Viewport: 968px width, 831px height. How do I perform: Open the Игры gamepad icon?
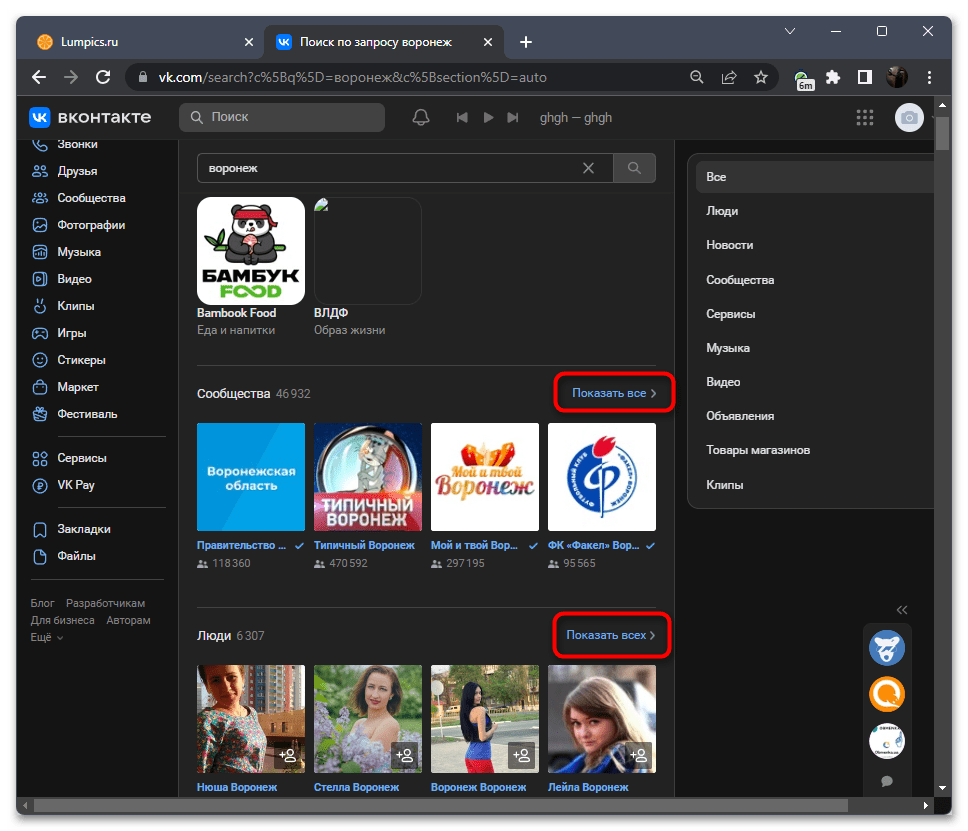pos(40,333)
